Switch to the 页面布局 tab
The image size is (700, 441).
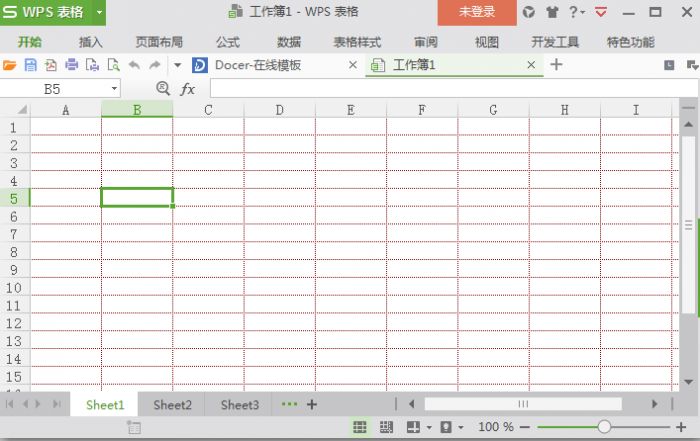(x=159, y=42)
